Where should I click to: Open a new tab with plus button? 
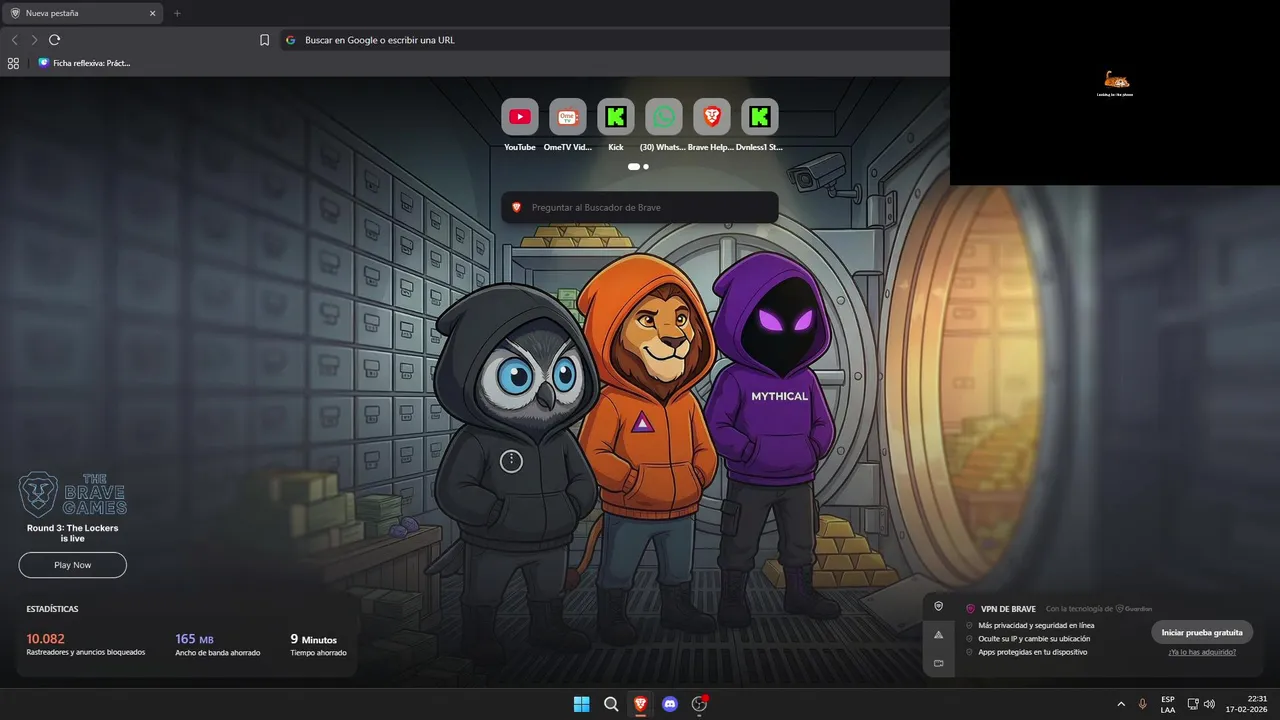pyautogui.click(x=177, y=13)
